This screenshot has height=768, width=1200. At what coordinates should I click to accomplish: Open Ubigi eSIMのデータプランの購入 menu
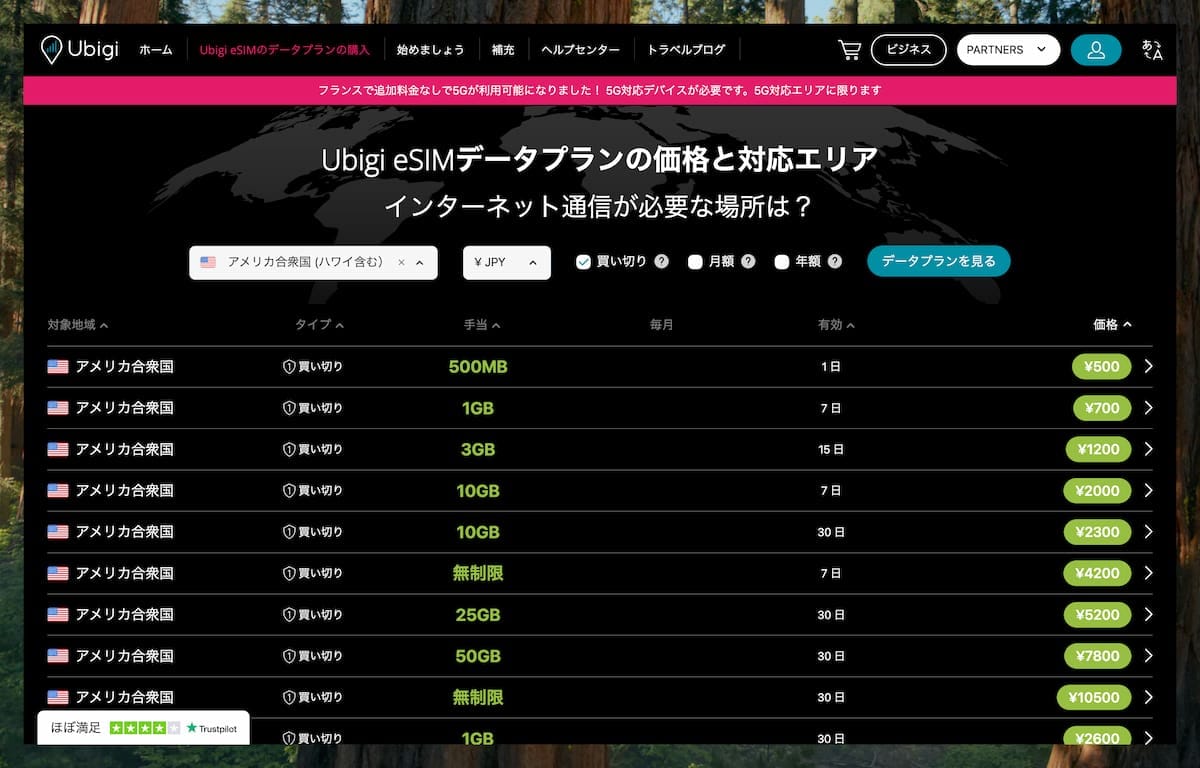285,50
